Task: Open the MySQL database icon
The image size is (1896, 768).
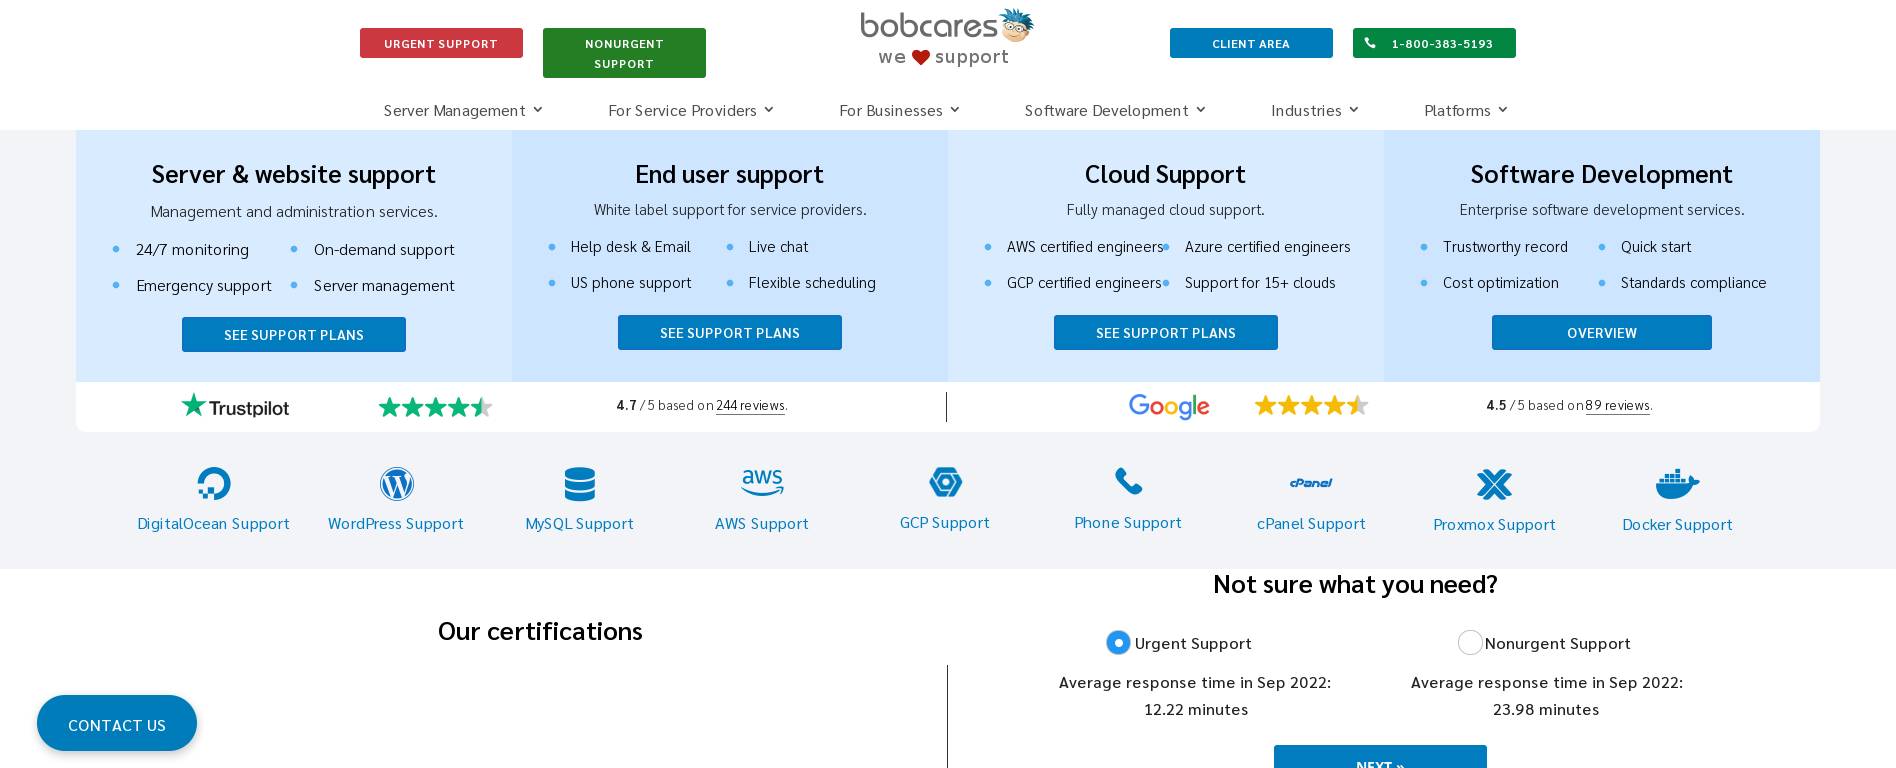Action: coord(579,484)
